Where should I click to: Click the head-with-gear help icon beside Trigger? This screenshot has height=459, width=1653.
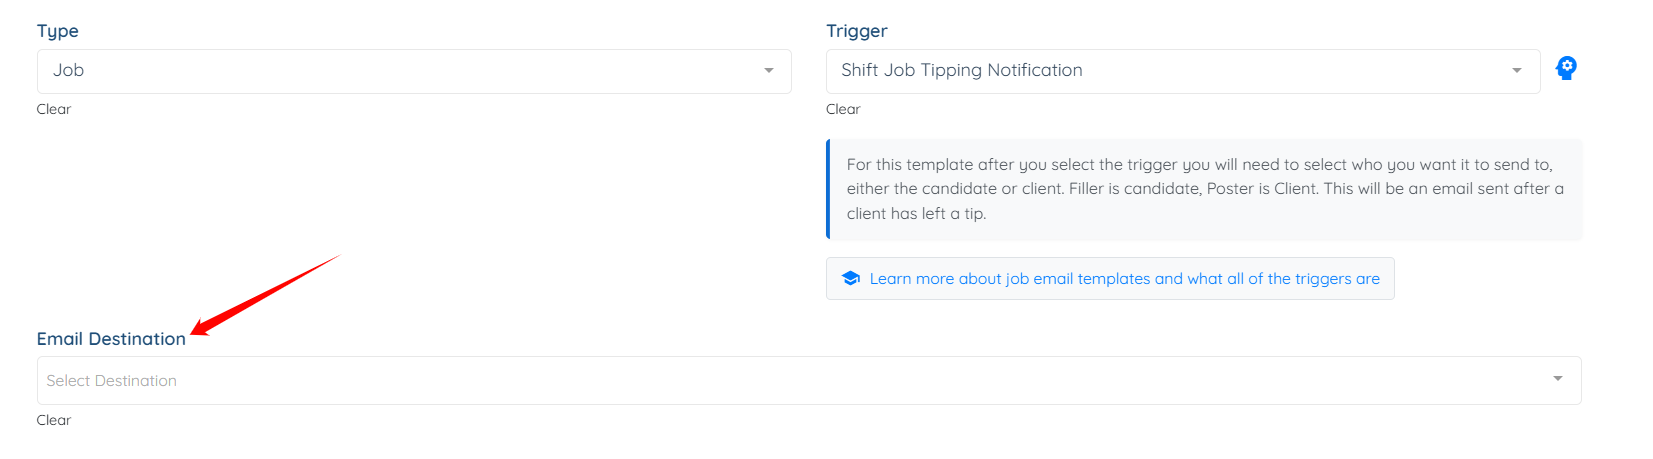tap(1566, 68)
